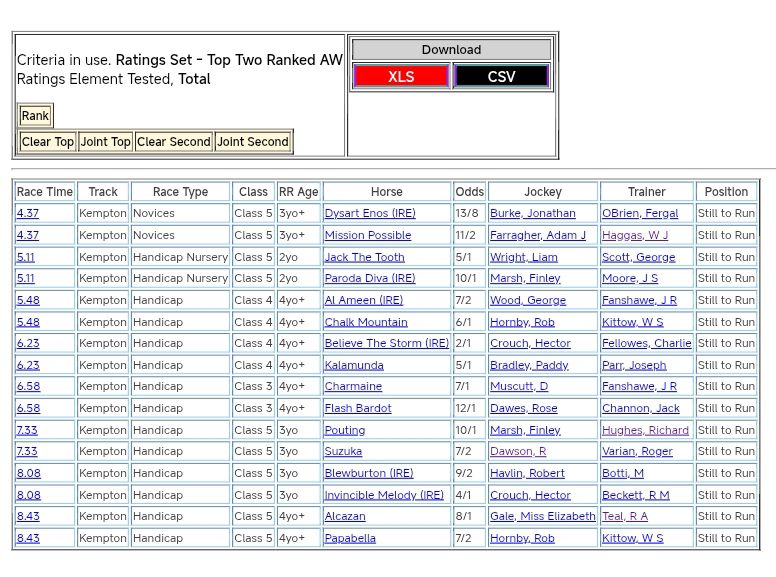776x577 pixels.
Task: Download the black CSV file
Action: [501, 77]
